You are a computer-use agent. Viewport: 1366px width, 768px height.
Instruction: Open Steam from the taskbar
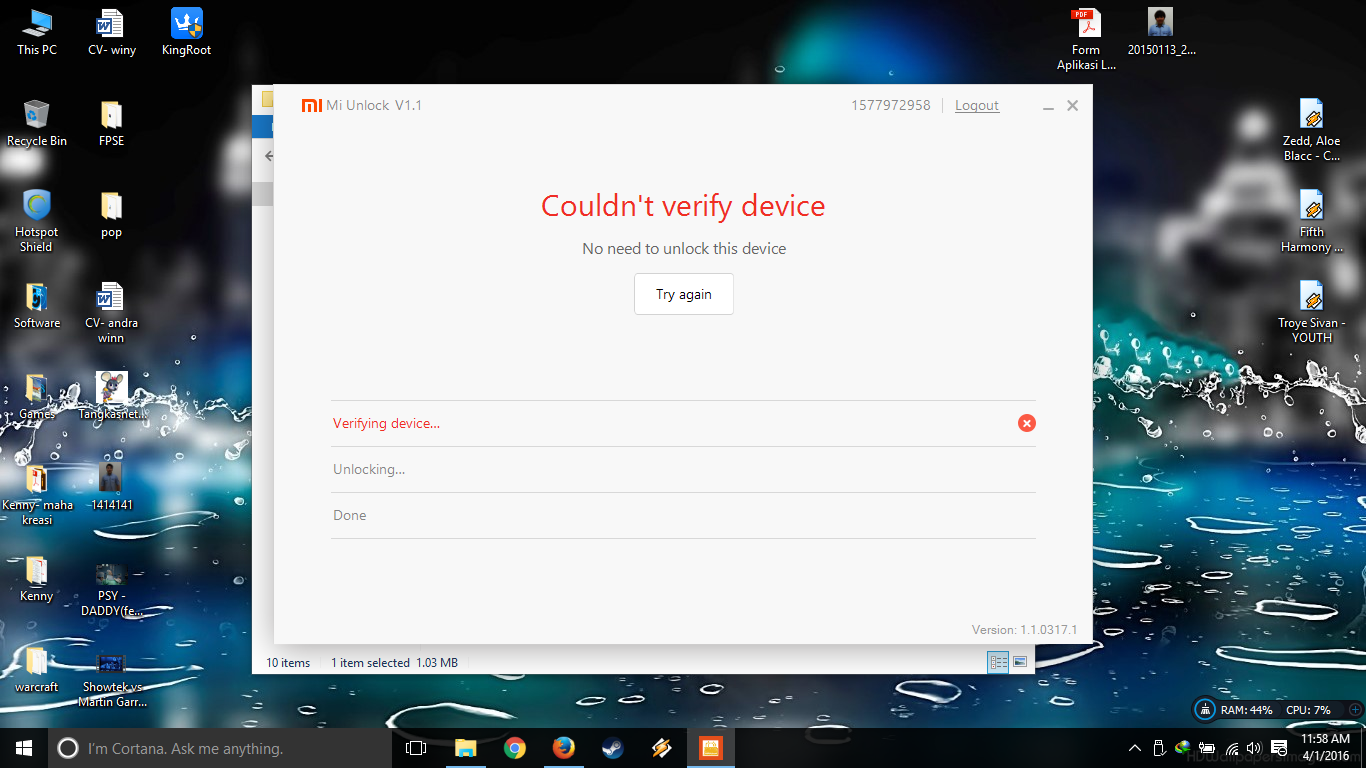612,748
